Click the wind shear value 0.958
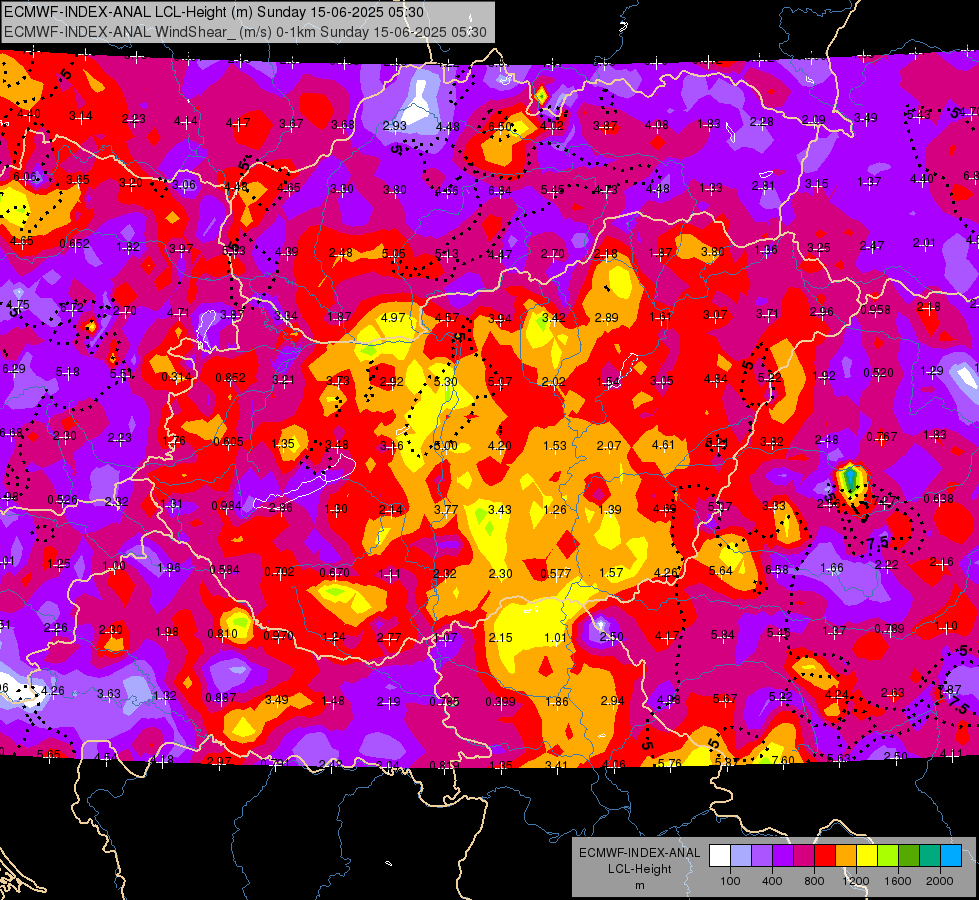The width and height of the screenshot is (979, 900). click(x=875, y=310)
